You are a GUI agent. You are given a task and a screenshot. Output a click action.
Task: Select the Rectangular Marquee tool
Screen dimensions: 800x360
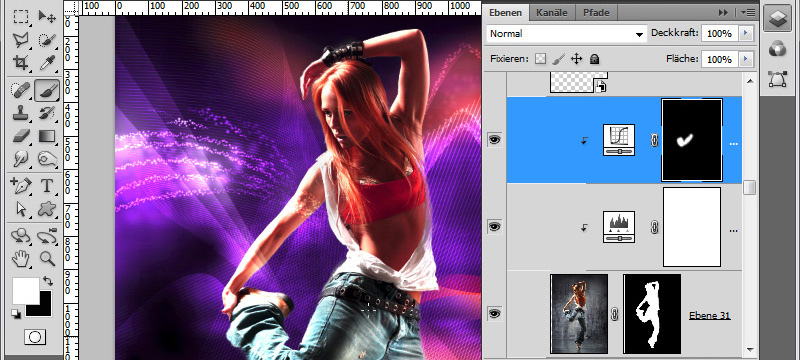[x=21, y=17]
